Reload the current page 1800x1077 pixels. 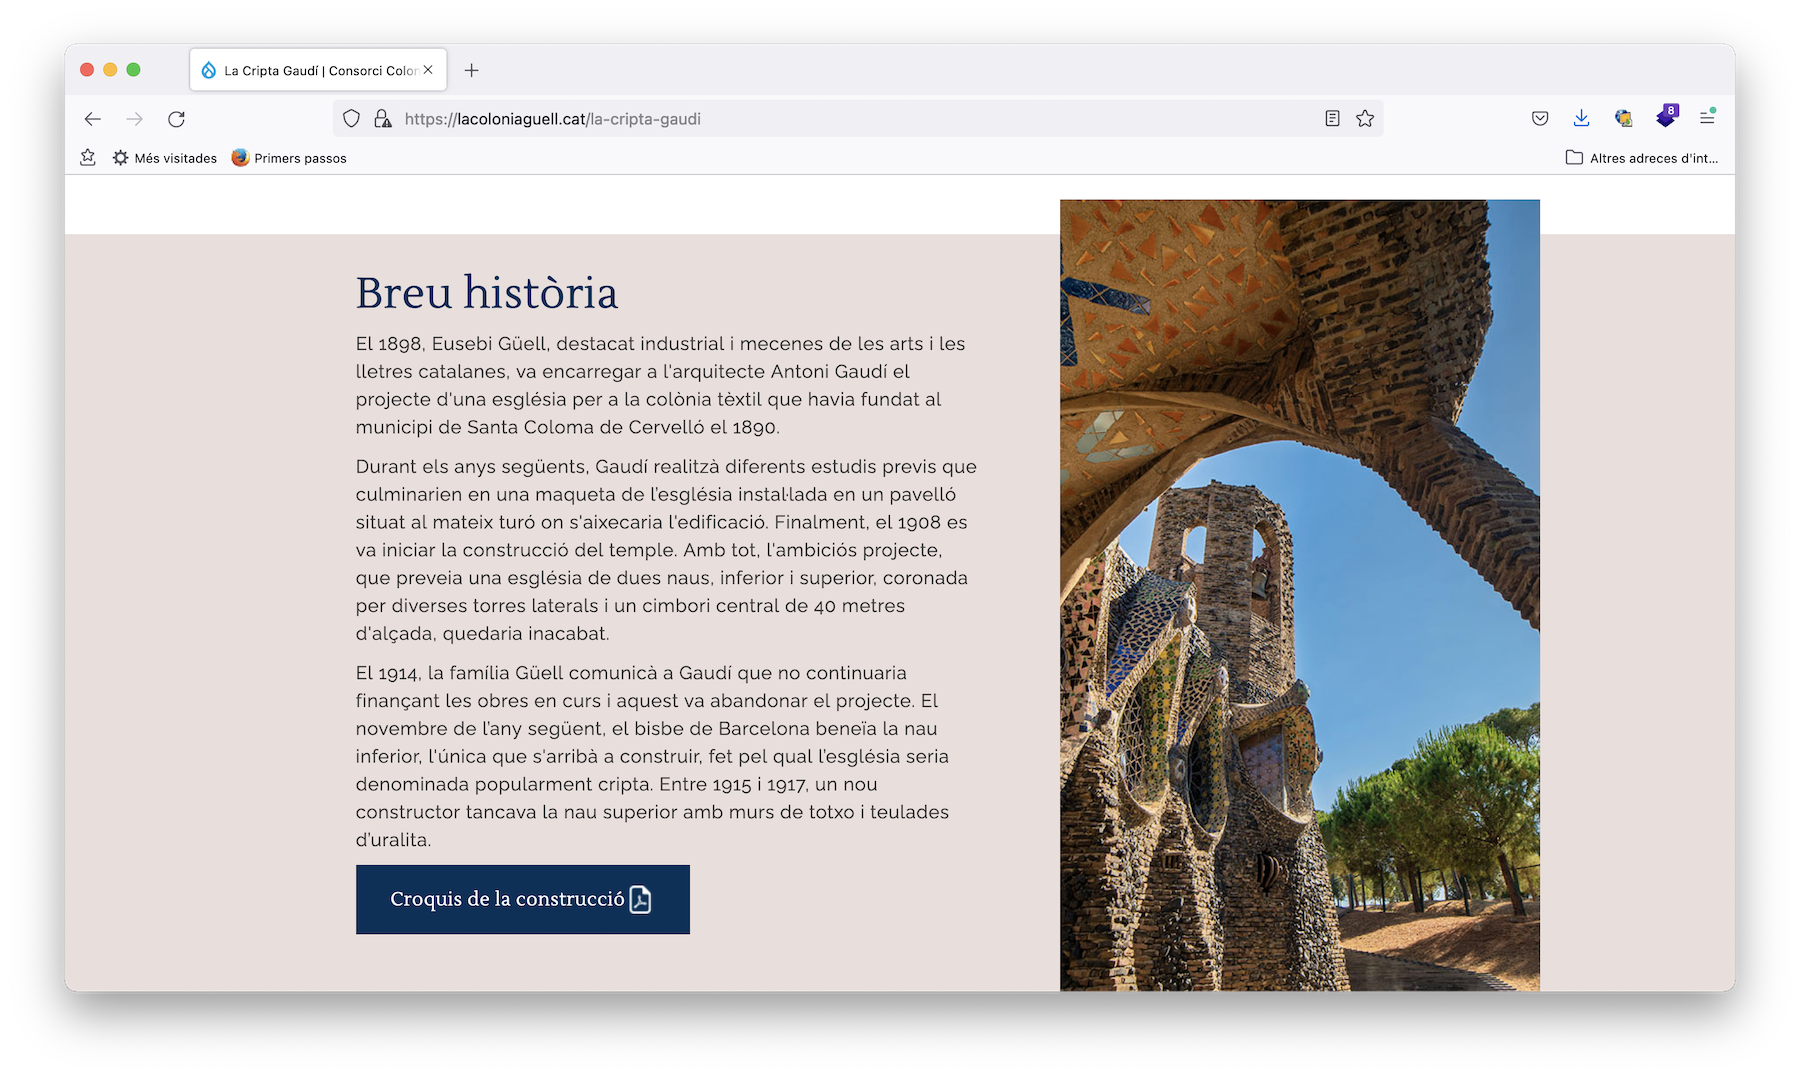tap(176, 119)
